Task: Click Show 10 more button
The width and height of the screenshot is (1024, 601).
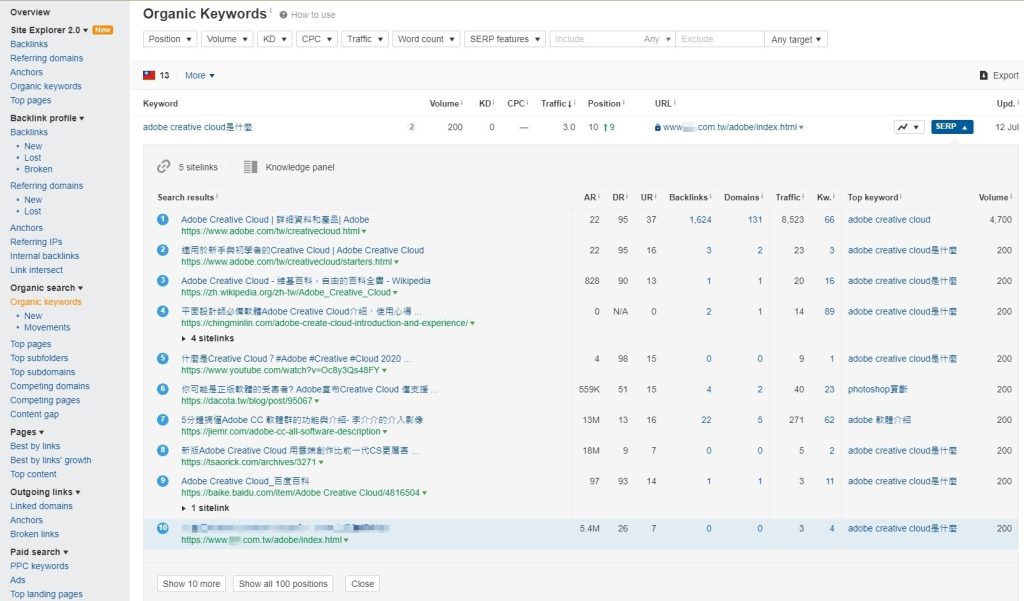Action: click(x=191, y=583)
